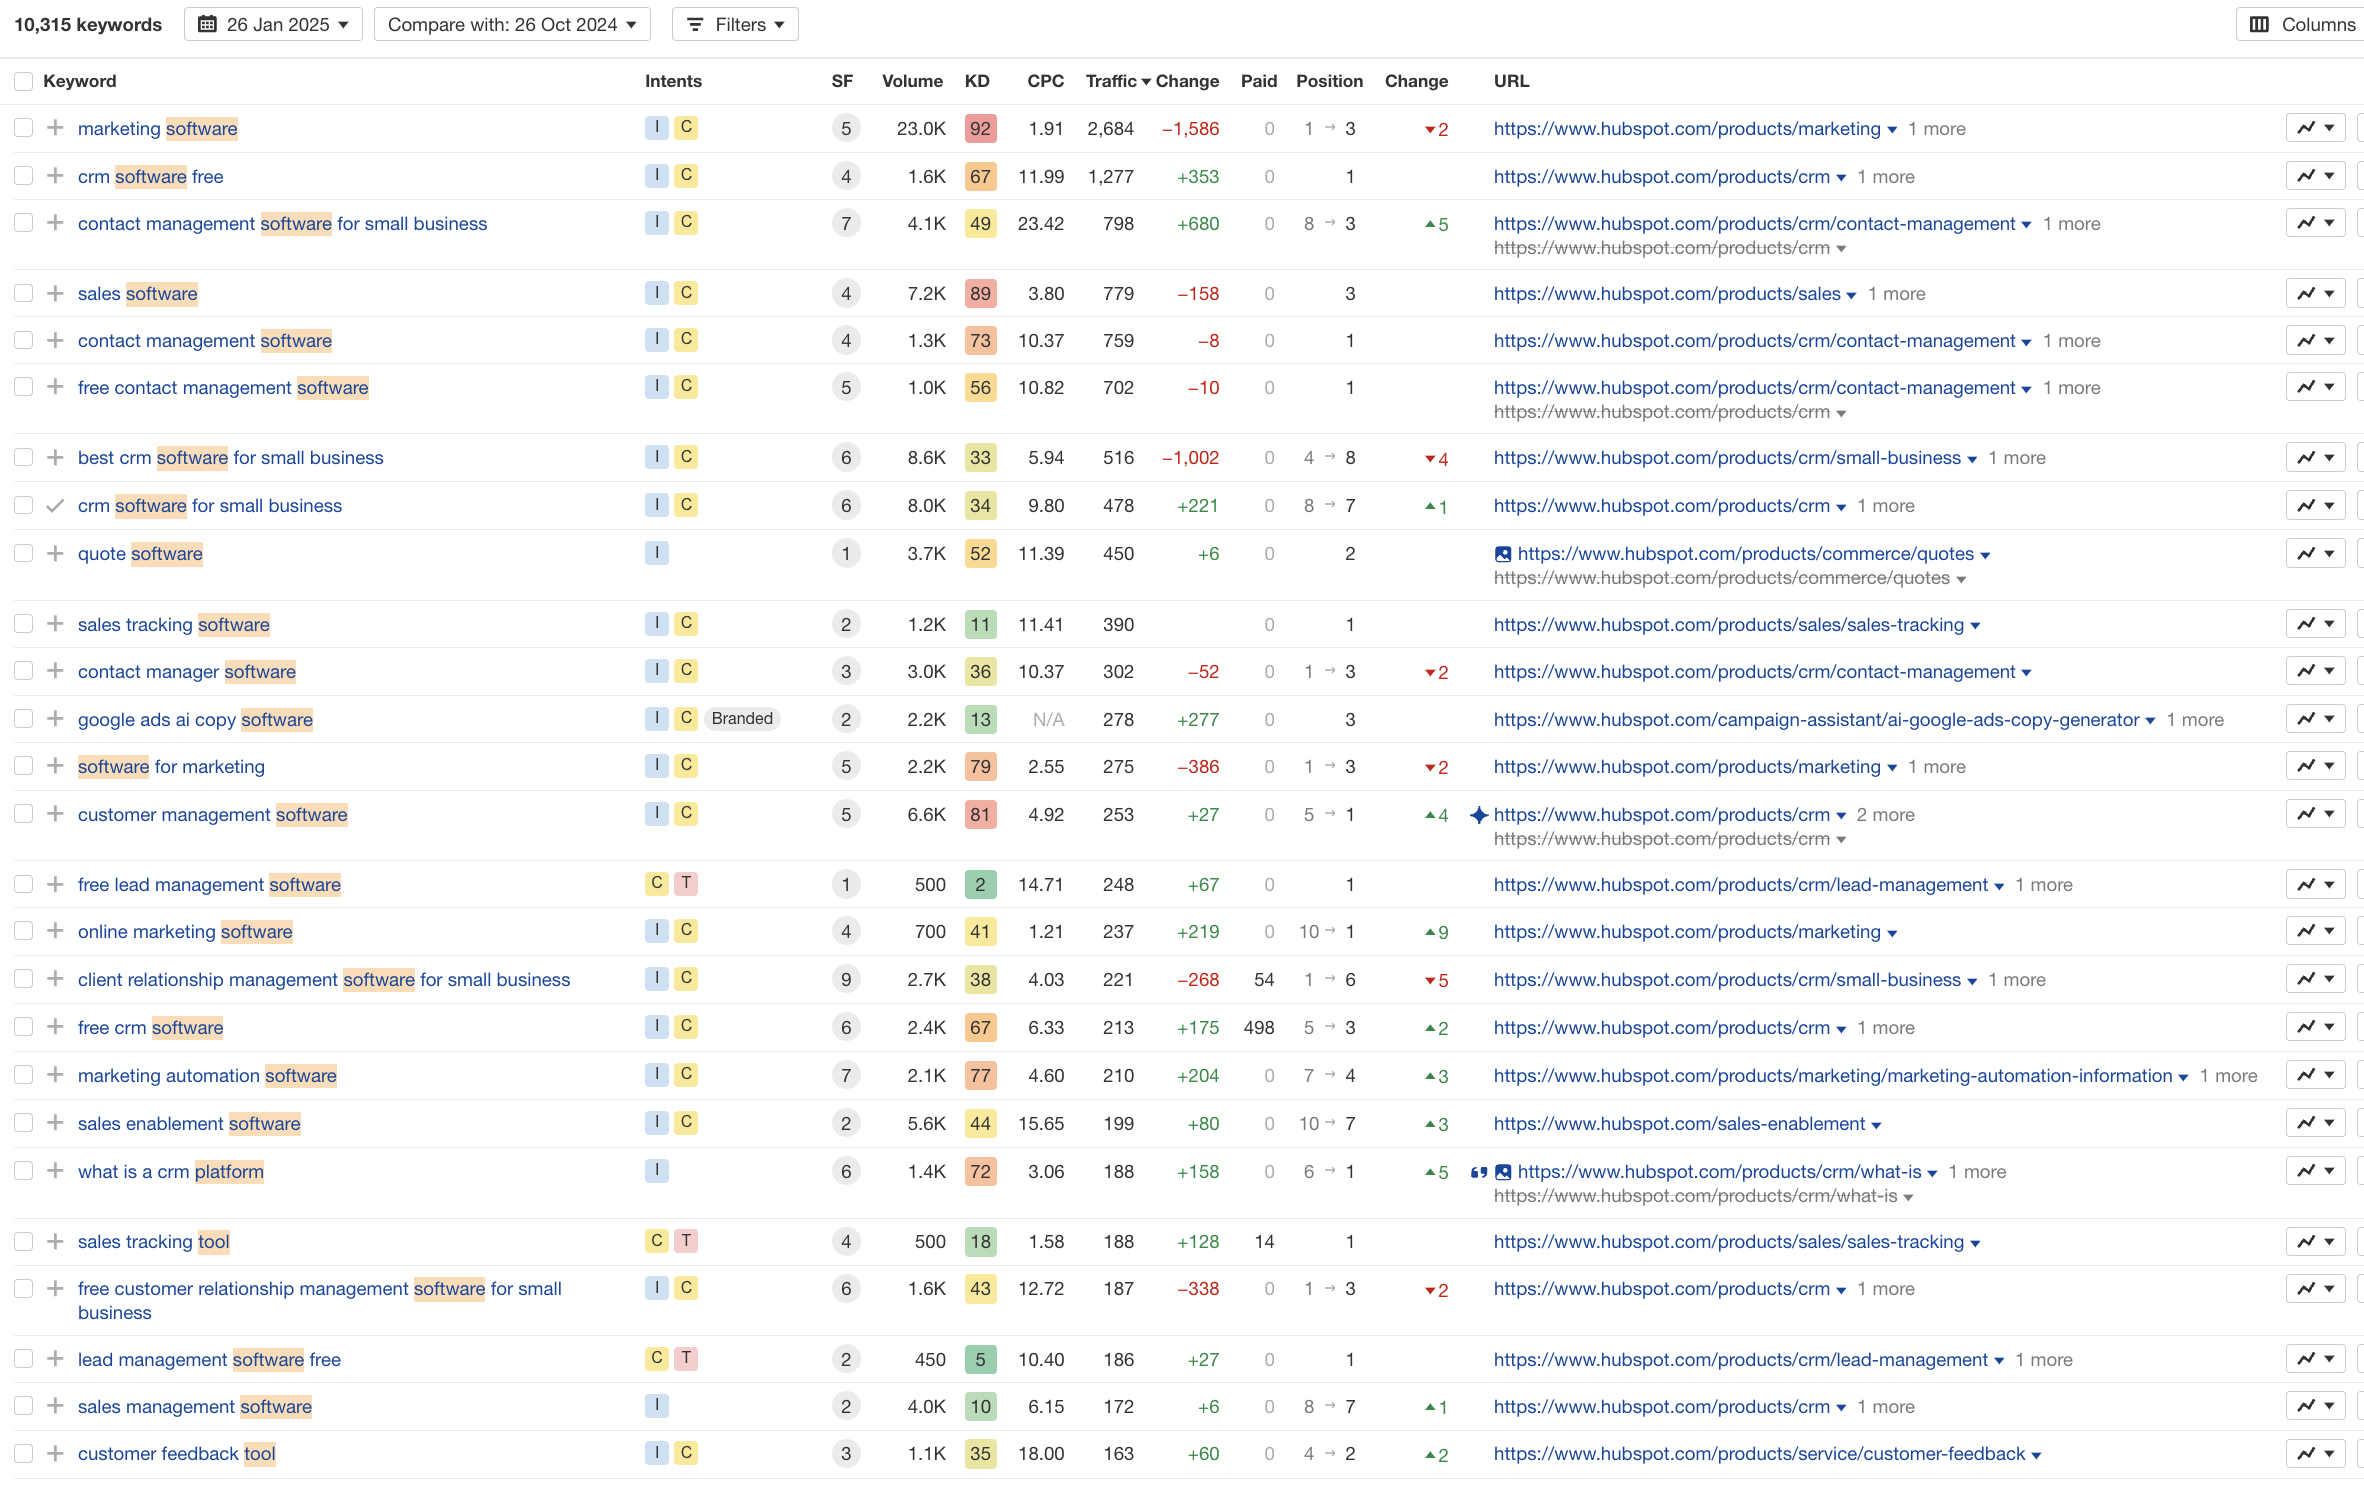This screenshot has height=1486, width=2364.
Task: Check the 'quote software' row checkbox
Action: coord(24,553)
